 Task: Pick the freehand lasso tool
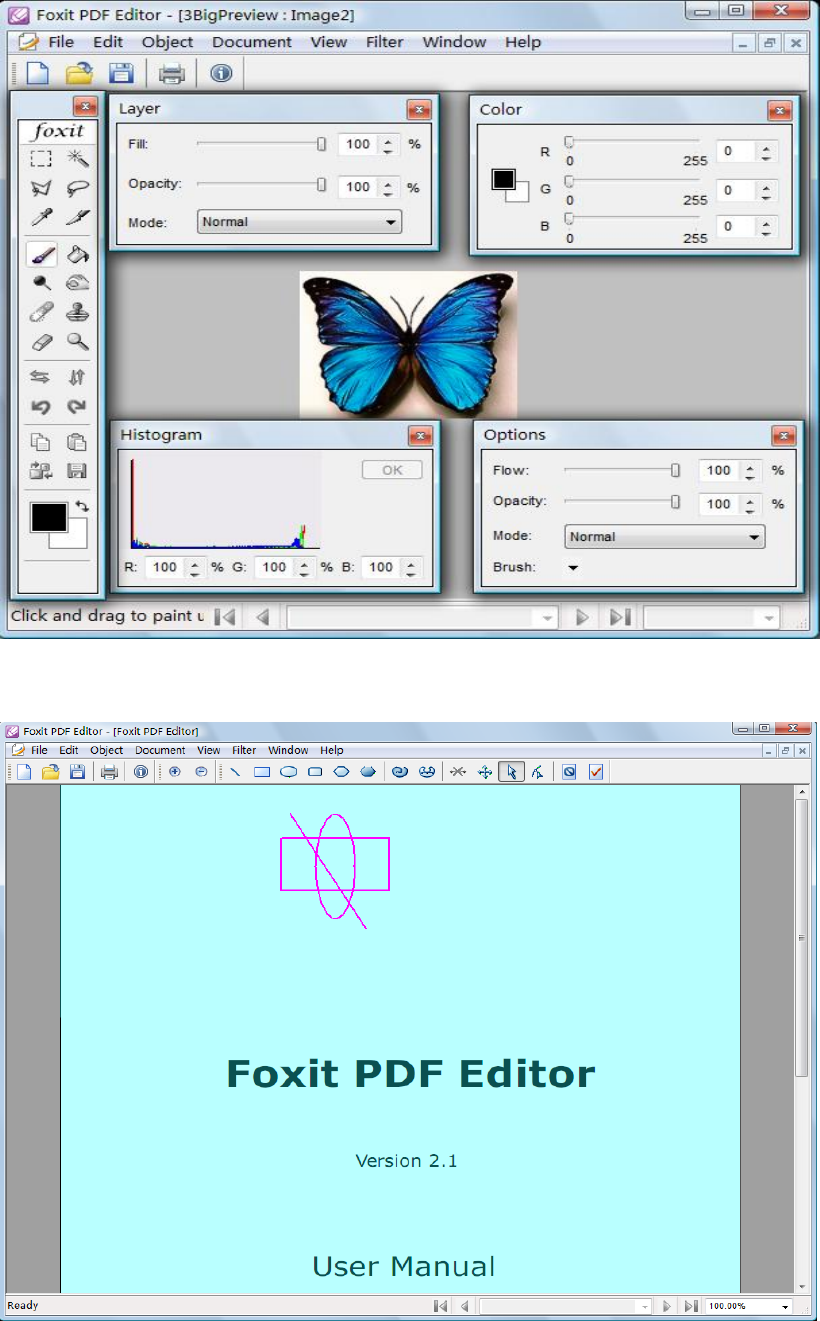77,187
